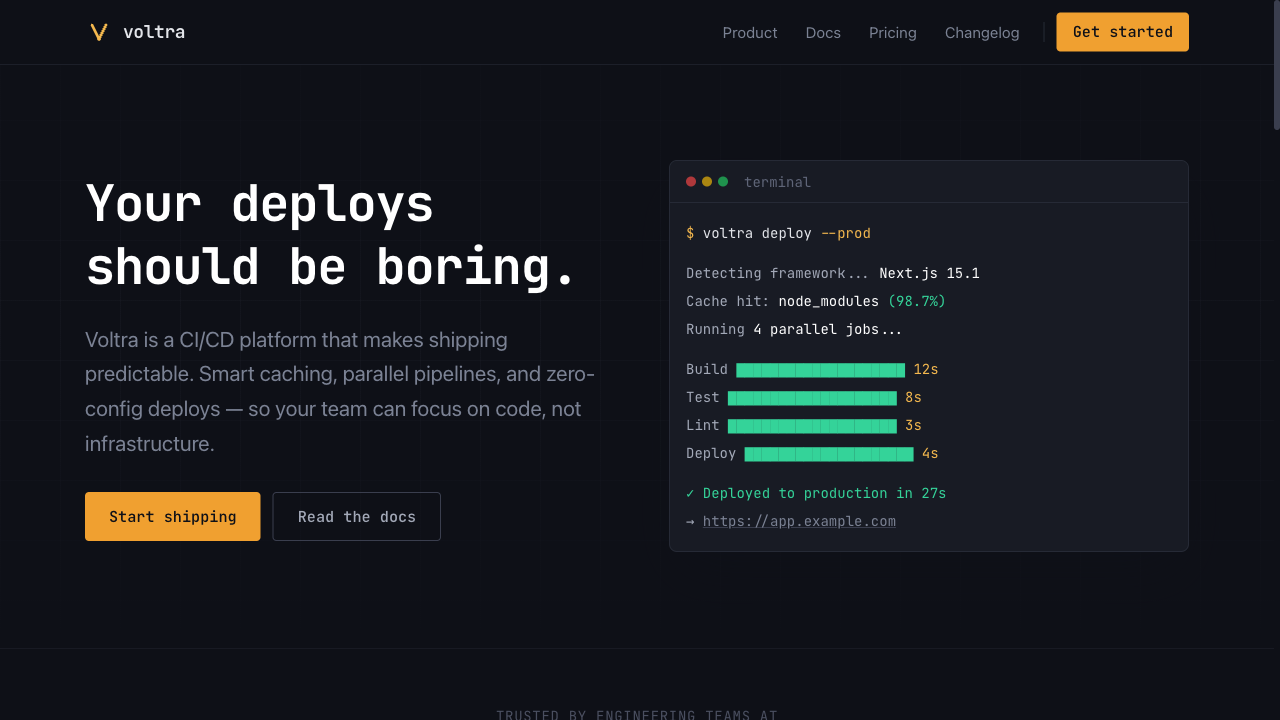Open the Docs nav item

click(823, 33)
